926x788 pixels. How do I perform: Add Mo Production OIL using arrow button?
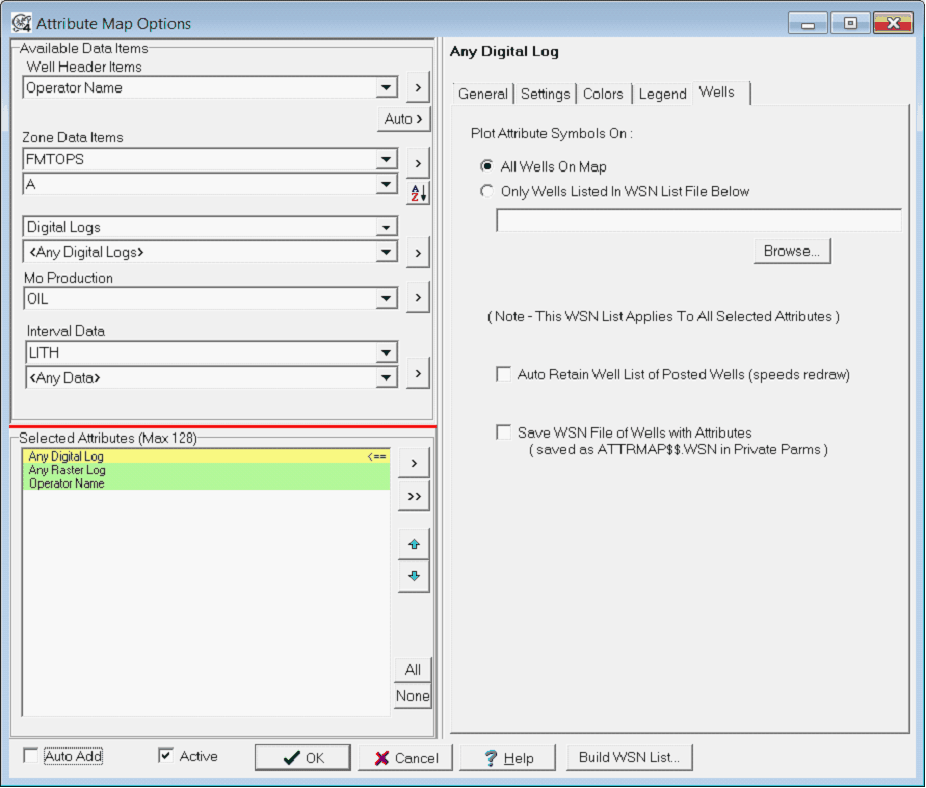[417, 297]
